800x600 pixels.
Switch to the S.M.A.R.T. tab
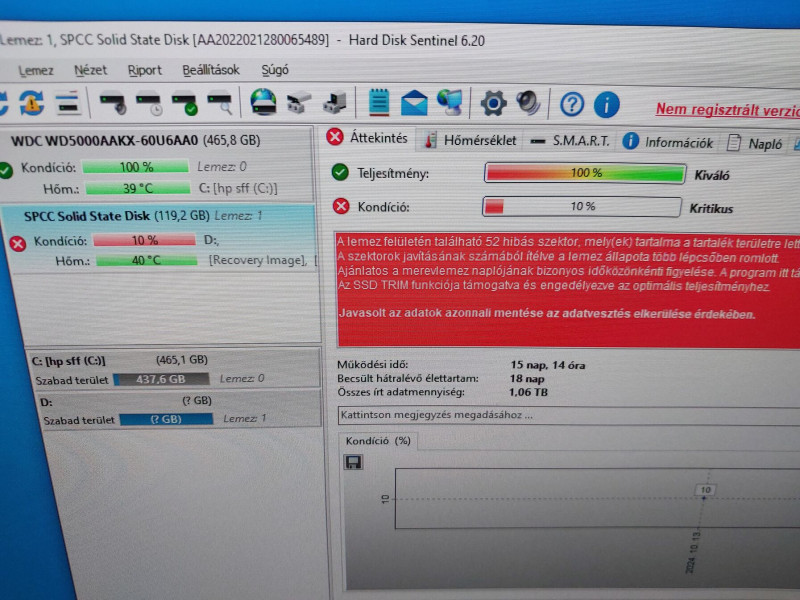coord(570,141)
